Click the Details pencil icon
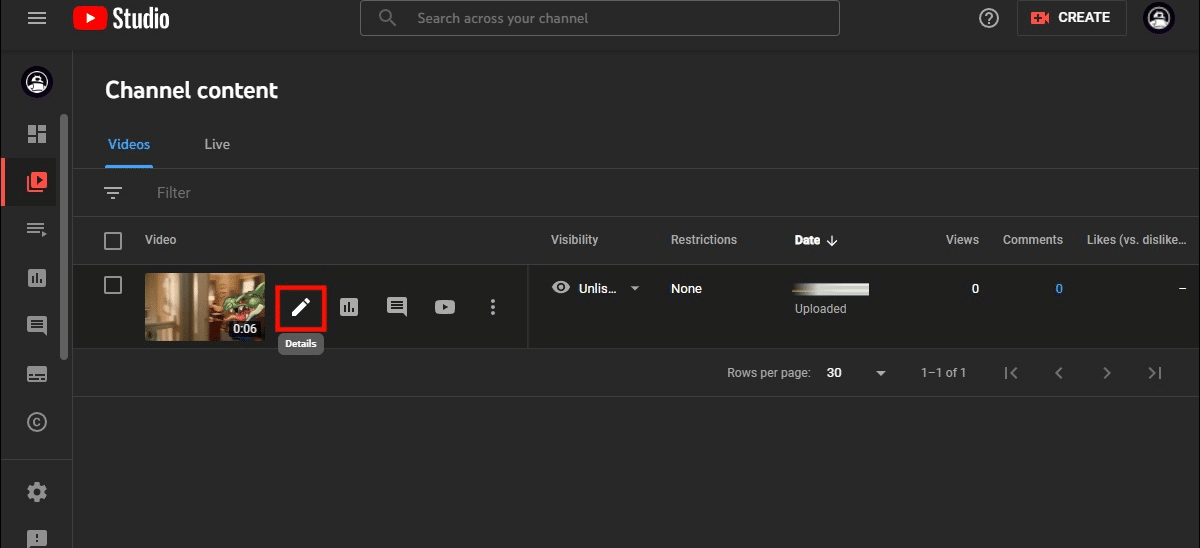1200x548 pixels. 301,307
